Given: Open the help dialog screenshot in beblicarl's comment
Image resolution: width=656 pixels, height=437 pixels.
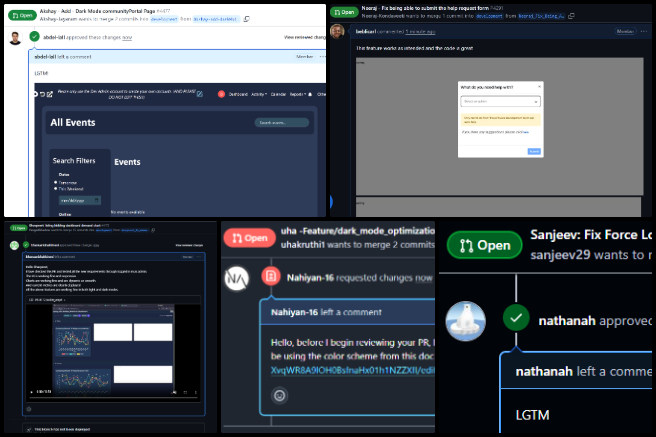Looking at the screenshot, I should (500, 126).
